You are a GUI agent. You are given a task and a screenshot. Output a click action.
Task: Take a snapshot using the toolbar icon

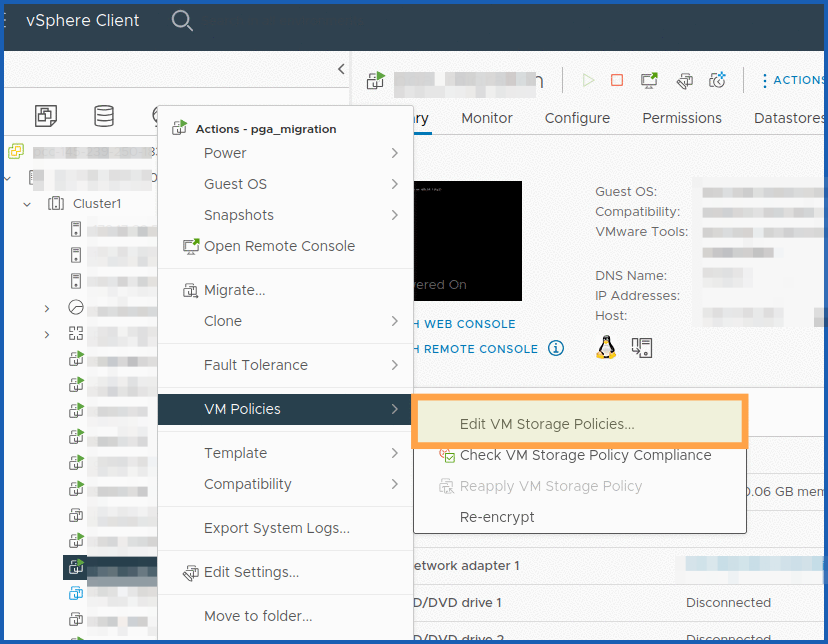[716, 80]
